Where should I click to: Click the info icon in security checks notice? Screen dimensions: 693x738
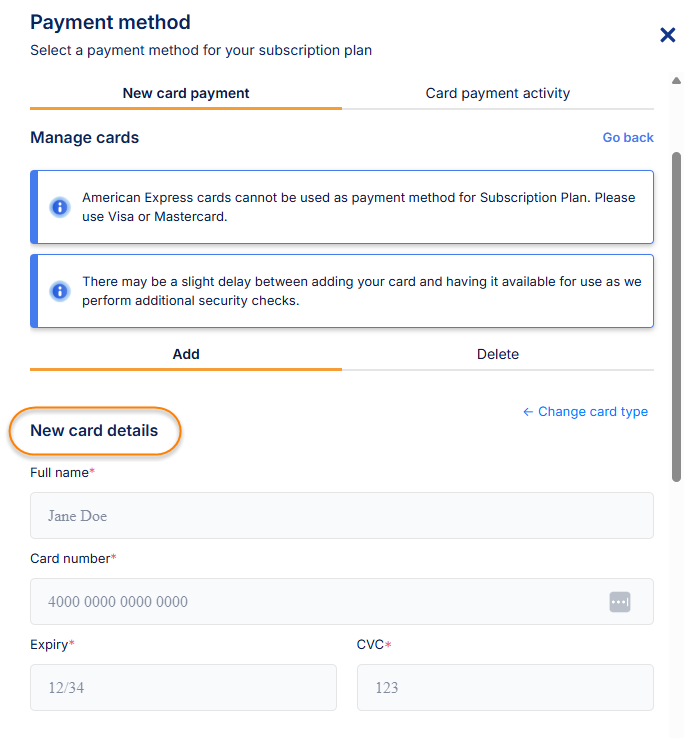tap(59, 291)
